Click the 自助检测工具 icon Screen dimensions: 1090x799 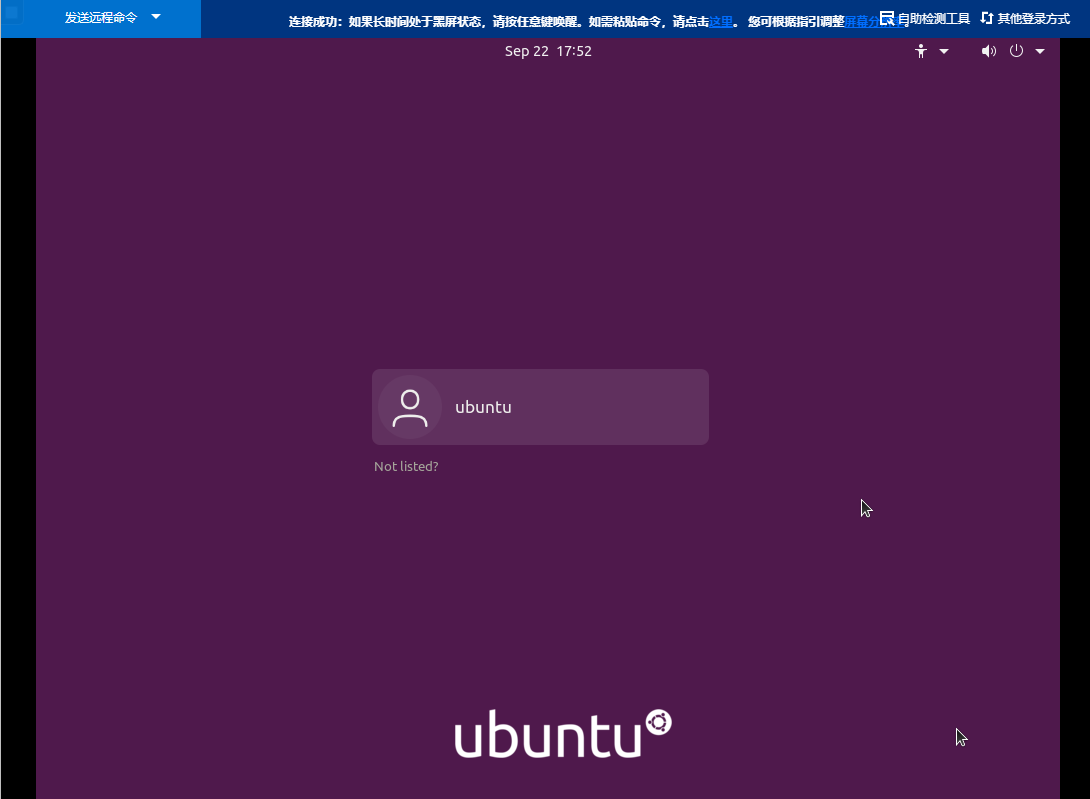(x=887, y=18)
